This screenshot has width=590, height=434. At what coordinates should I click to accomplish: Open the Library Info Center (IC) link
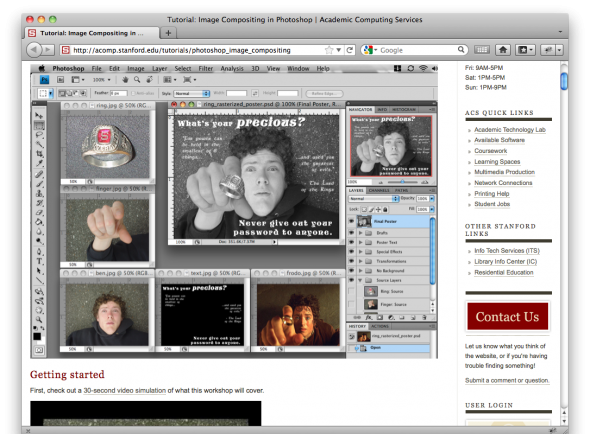coord(506,262)
